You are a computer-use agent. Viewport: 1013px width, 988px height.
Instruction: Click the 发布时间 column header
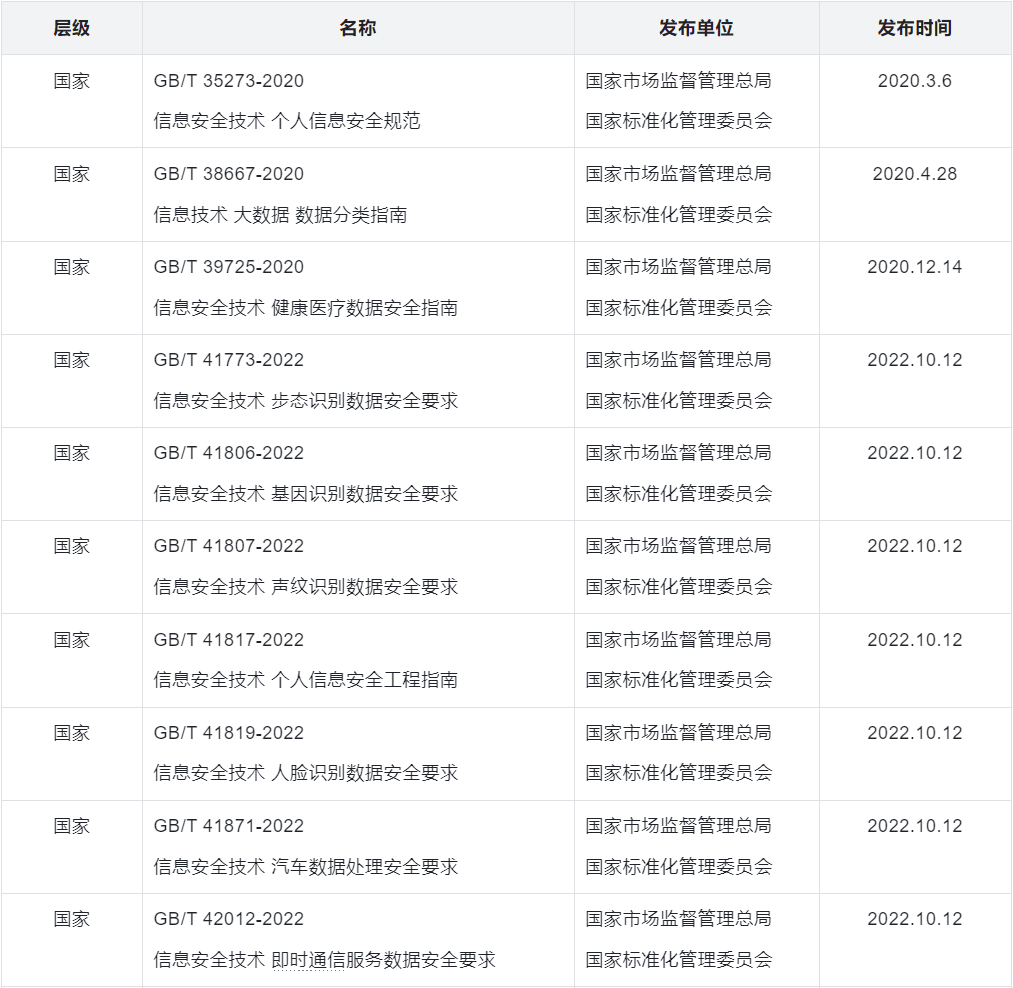coord(914,28)
